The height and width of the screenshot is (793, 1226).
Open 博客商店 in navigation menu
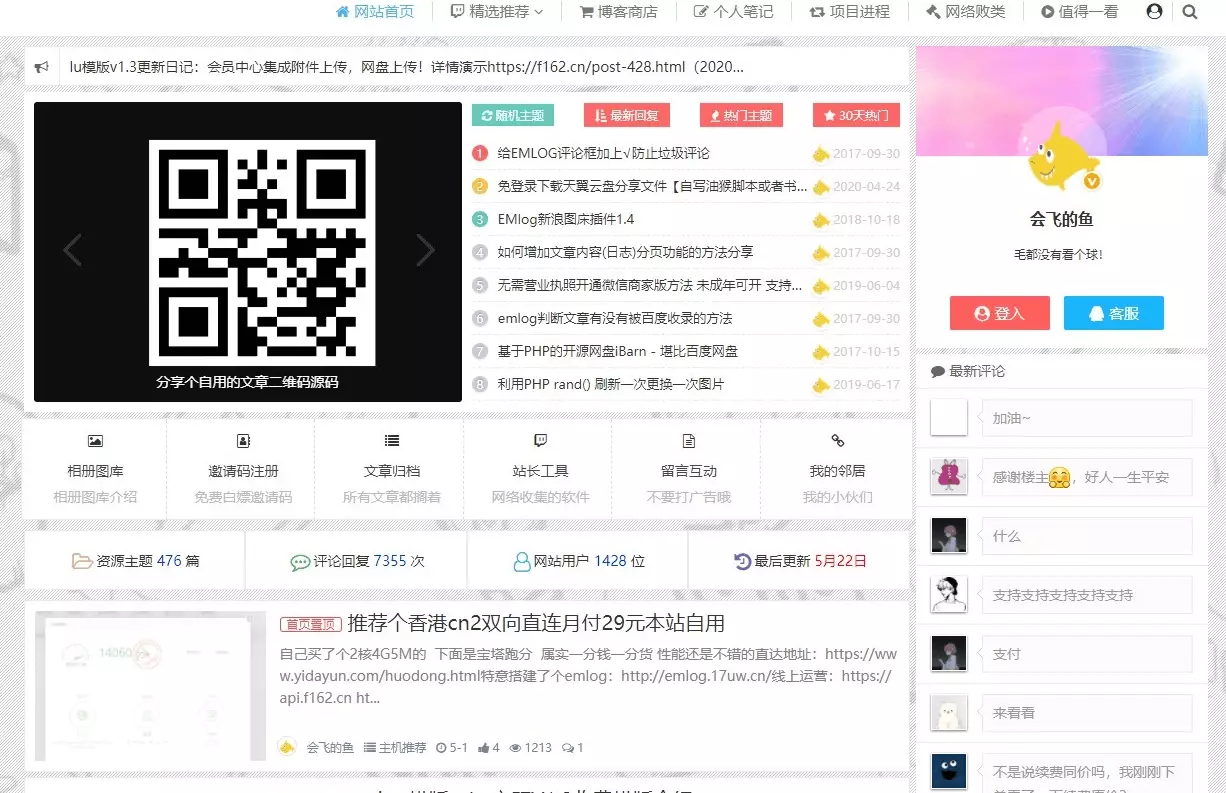click(618, 12)
